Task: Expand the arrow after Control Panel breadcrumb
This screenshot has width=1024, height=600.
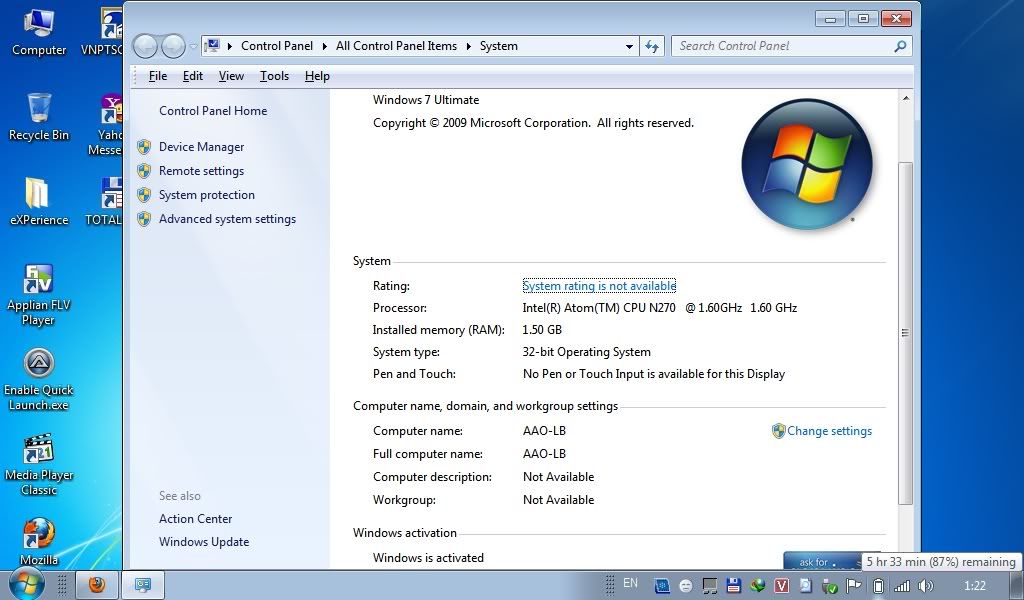Action: pyautogui.click(x=325, y=46)
